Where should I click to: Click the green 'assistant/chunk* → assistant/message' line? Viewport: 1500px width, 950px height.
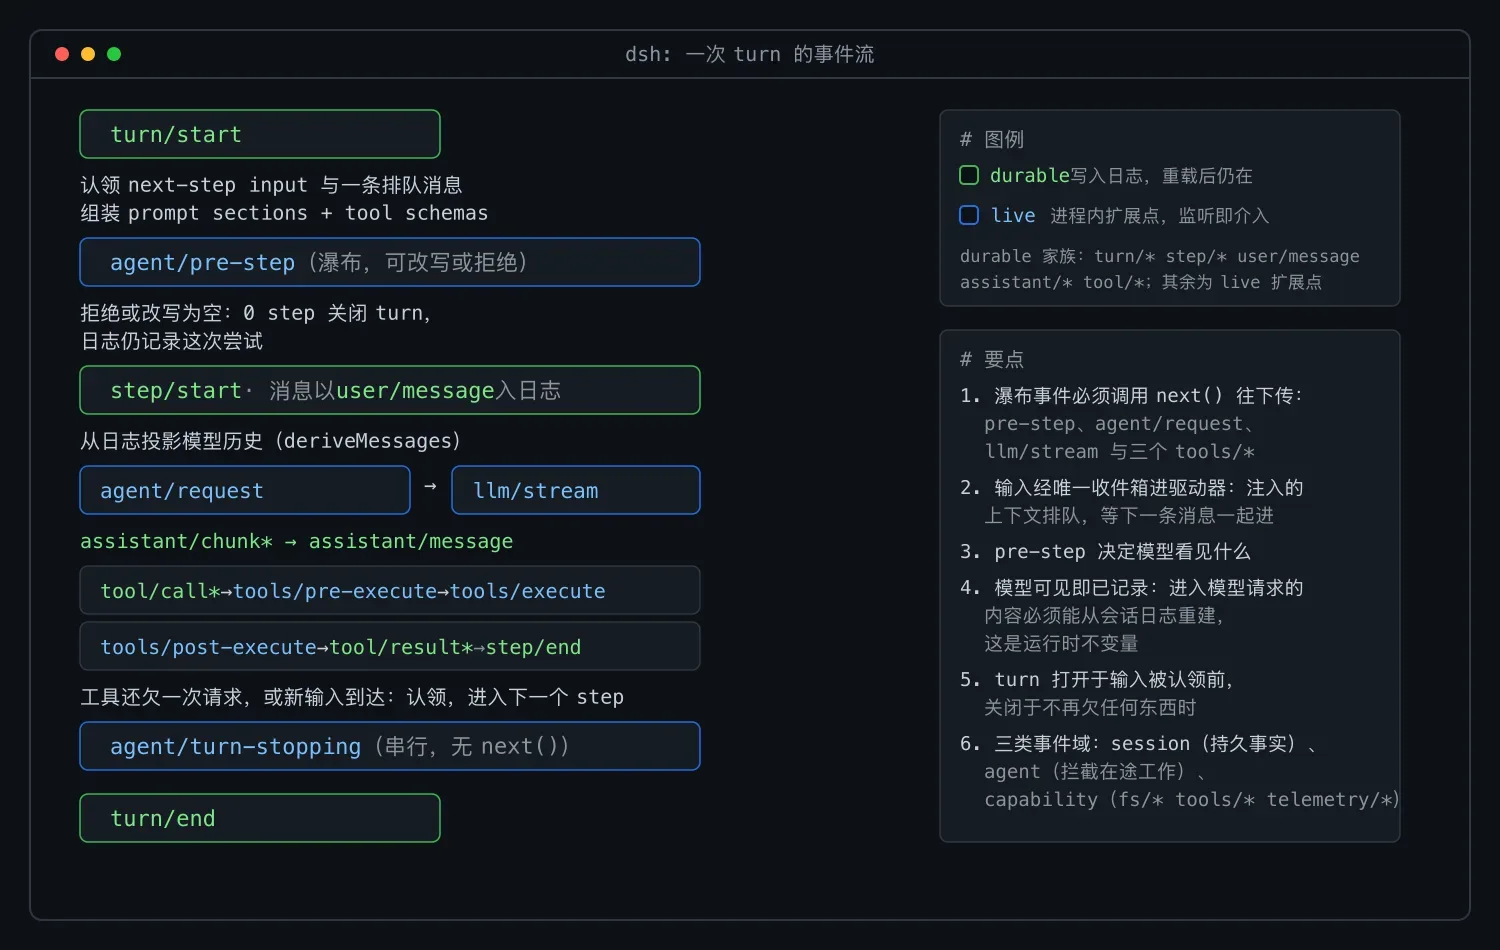297,541
